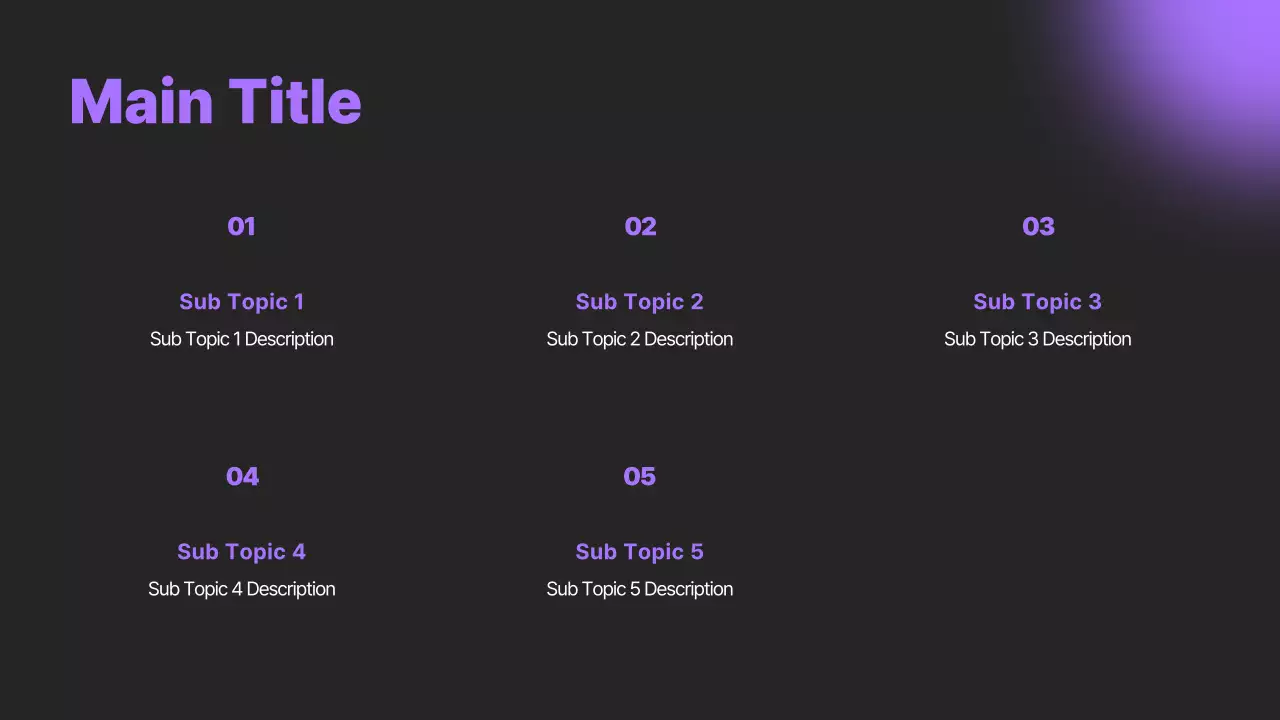
Task: Click the 03 number heading
Action: tap(1038, 226)
